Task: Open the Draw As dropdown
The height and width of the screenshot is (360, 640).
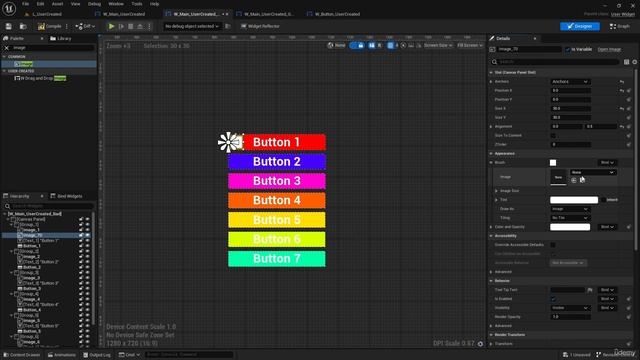Action: coord(570,209)
